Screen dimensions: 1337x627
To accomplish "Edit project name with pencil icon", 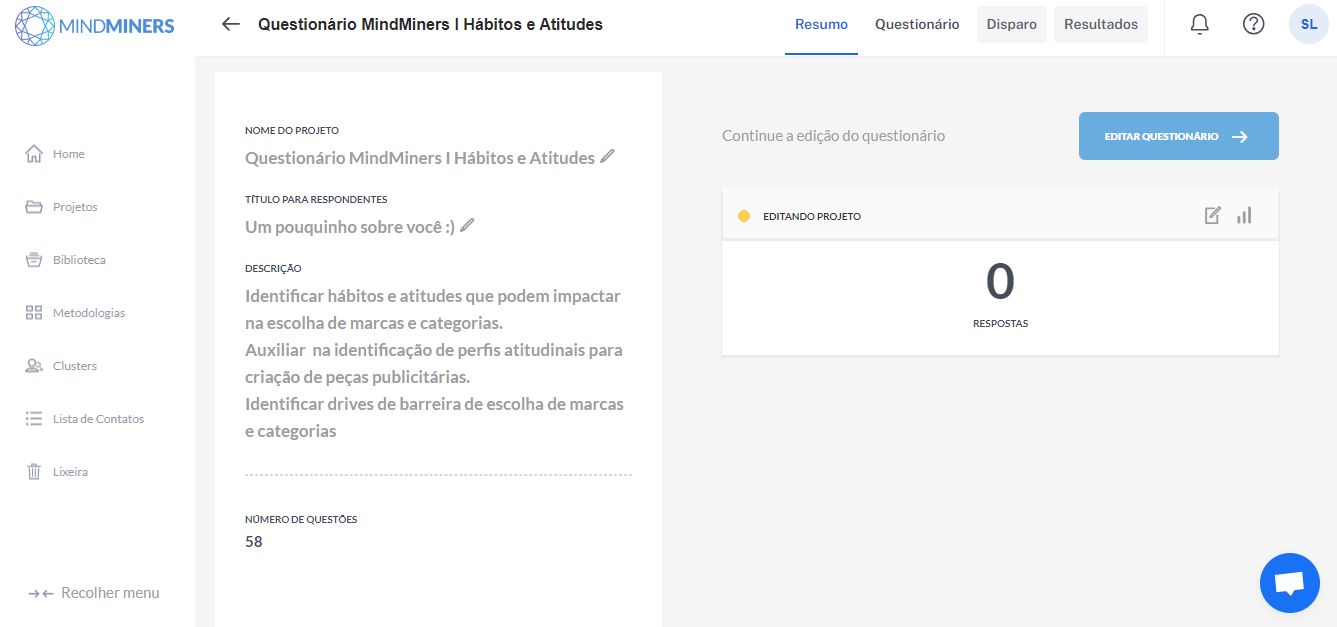I will tap(607, 156).
